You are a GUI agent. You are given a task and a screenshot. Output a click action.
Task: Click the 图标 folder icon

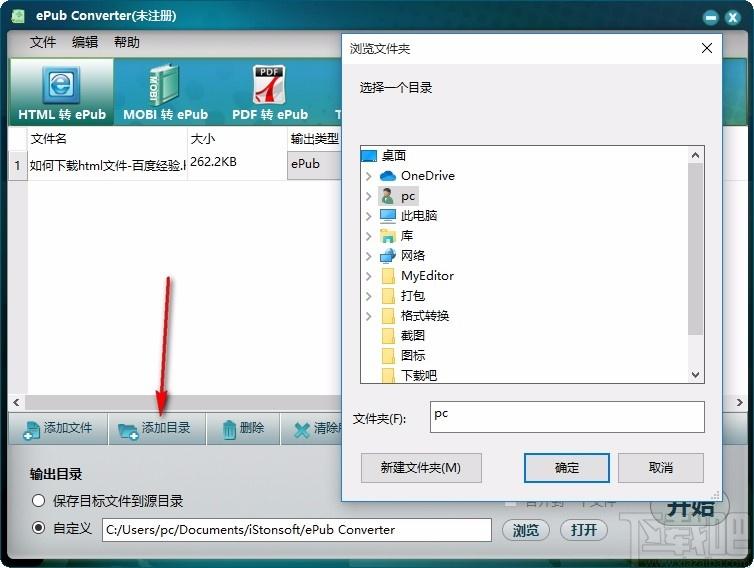coord(388,355)
